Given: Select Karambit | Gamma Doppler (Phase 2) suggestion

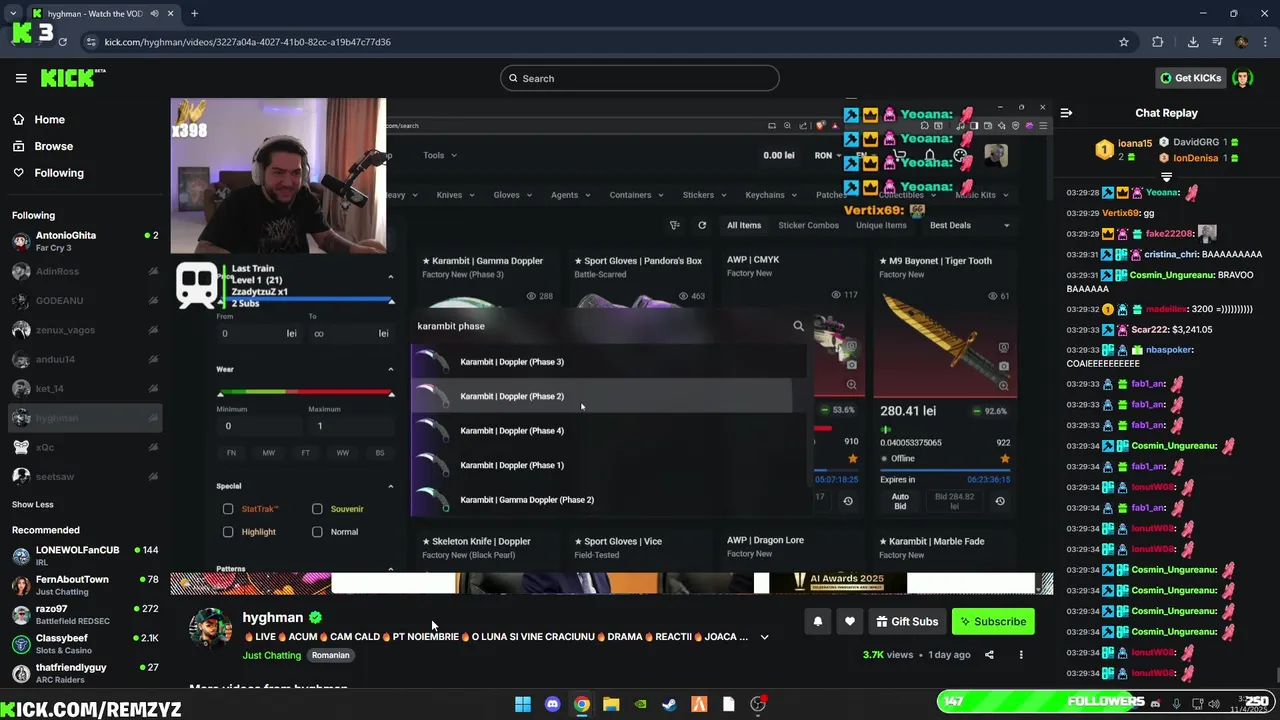Looking at the screenshot, I should (x=609, y=500).
